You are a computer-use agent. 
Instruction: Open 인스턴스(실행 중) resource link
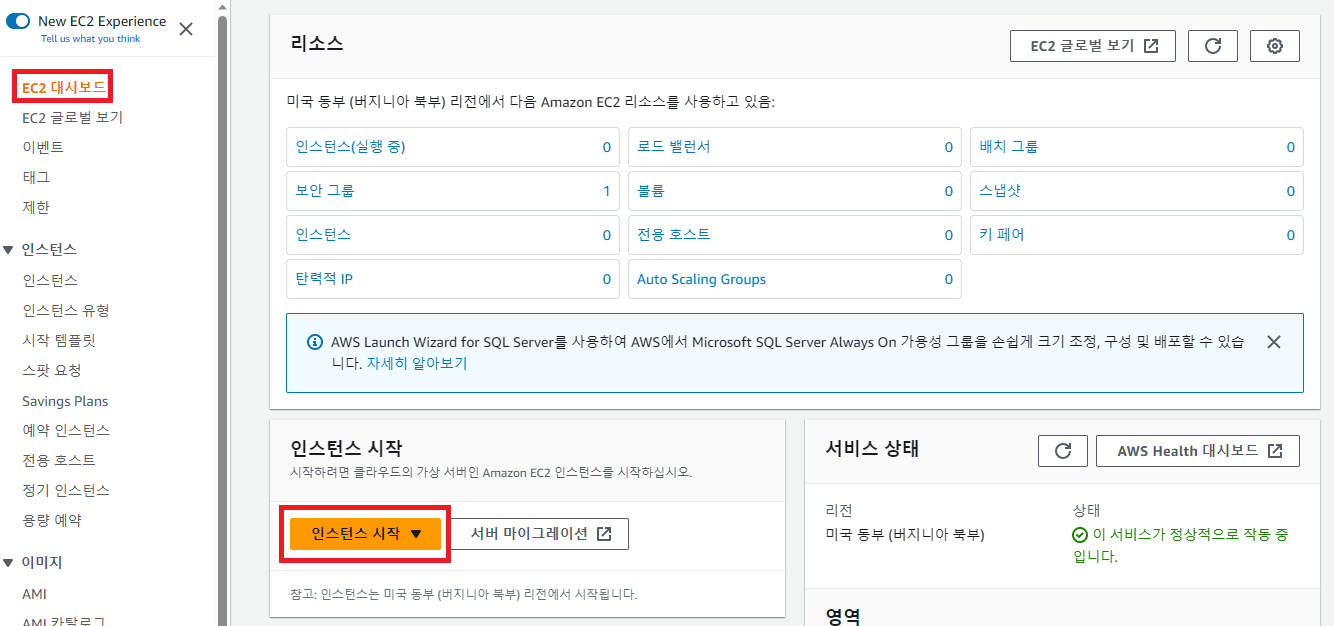pos(350,147)
